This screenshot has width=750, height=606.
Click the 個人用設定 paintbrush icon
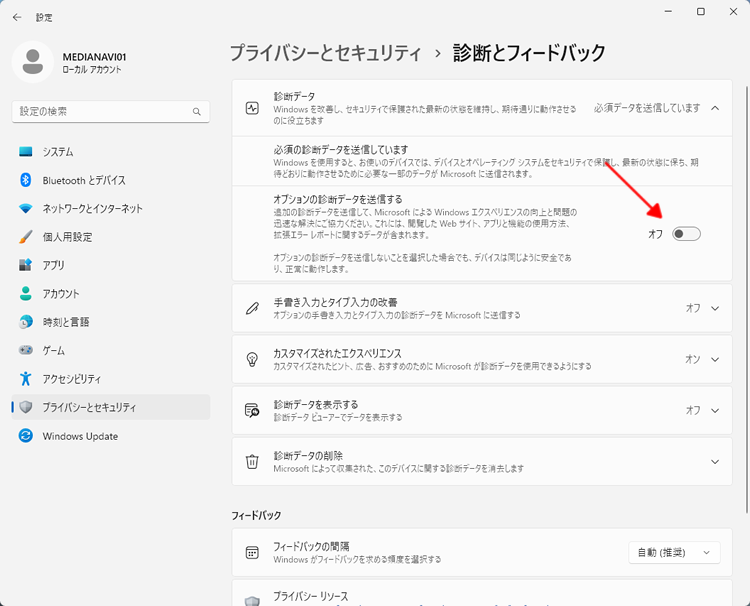[x=25, y=237]
